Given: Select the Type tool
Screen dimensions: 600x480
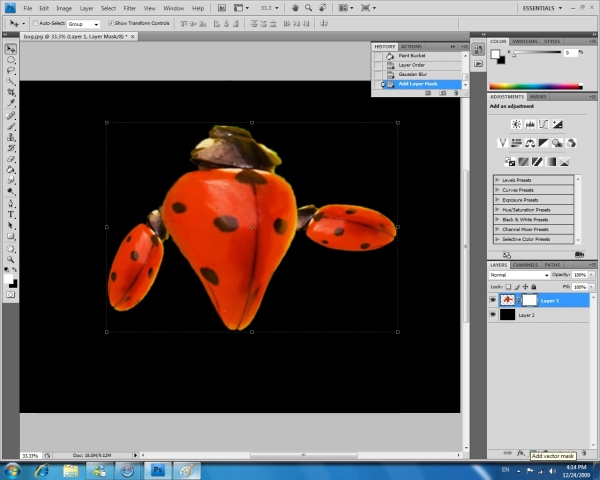Looking at the screenshot, I should [x=11, y=214].
